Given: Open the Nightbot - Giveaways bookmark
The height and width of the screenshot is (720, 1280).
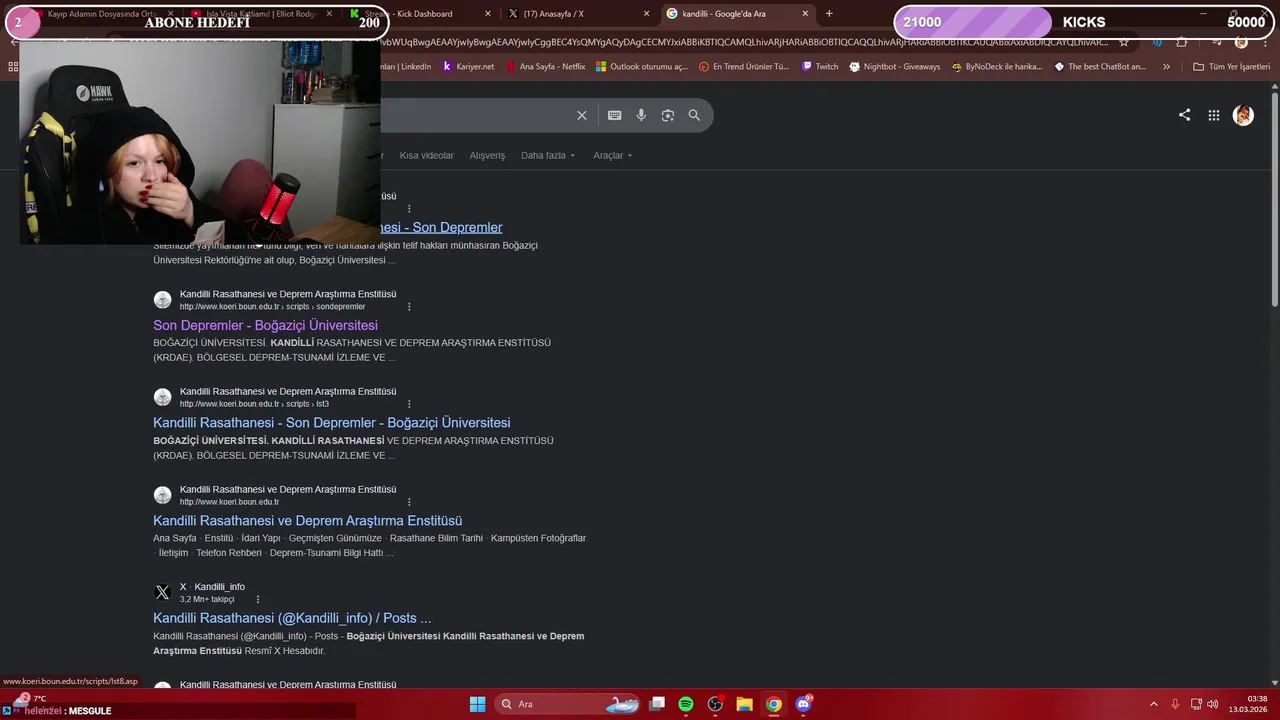Looking at the screenshot, I should click(895, 67).
